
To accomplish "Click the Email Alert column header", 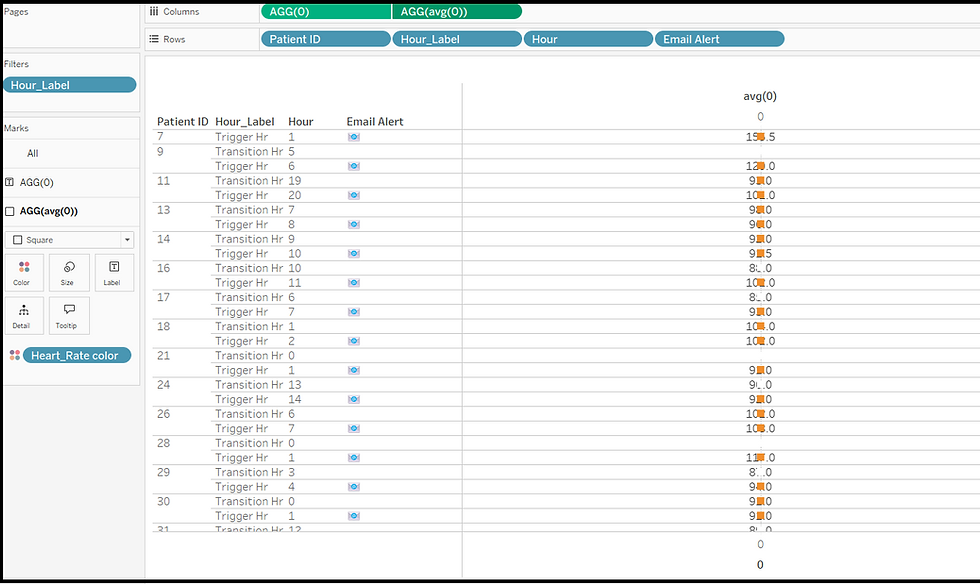I will point(375,122).
